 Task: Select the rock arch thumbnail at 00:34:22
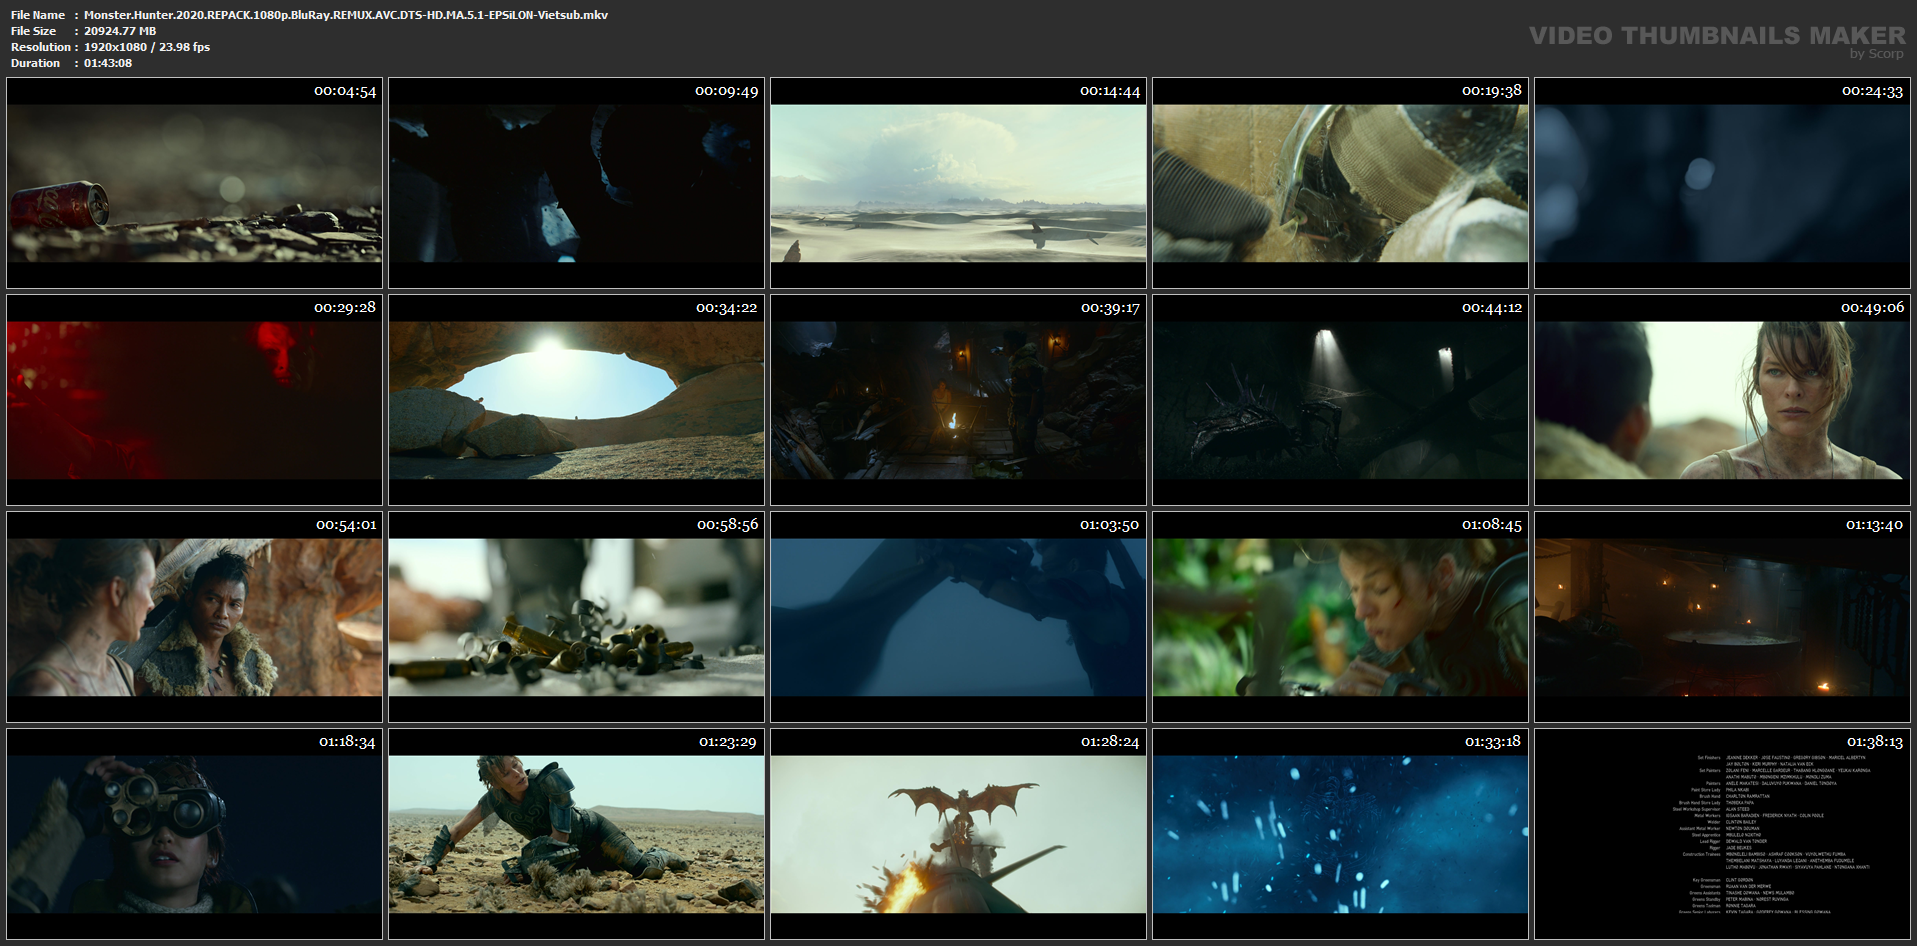[576, 400]
